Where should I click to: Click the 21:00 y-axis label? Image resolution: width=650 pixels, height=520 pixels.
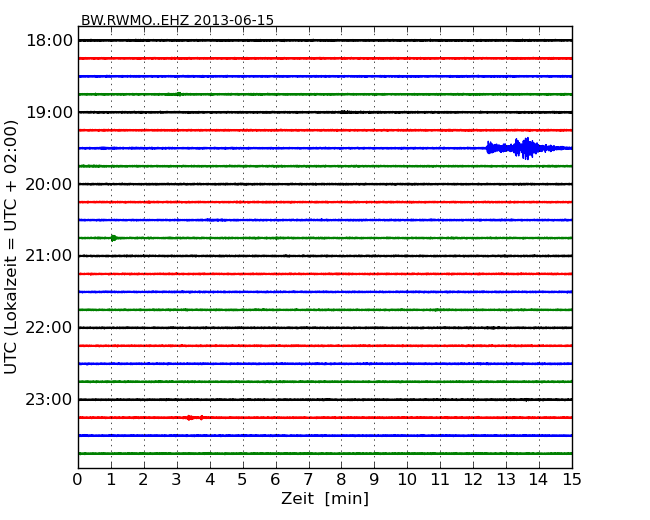coord(49,256)
